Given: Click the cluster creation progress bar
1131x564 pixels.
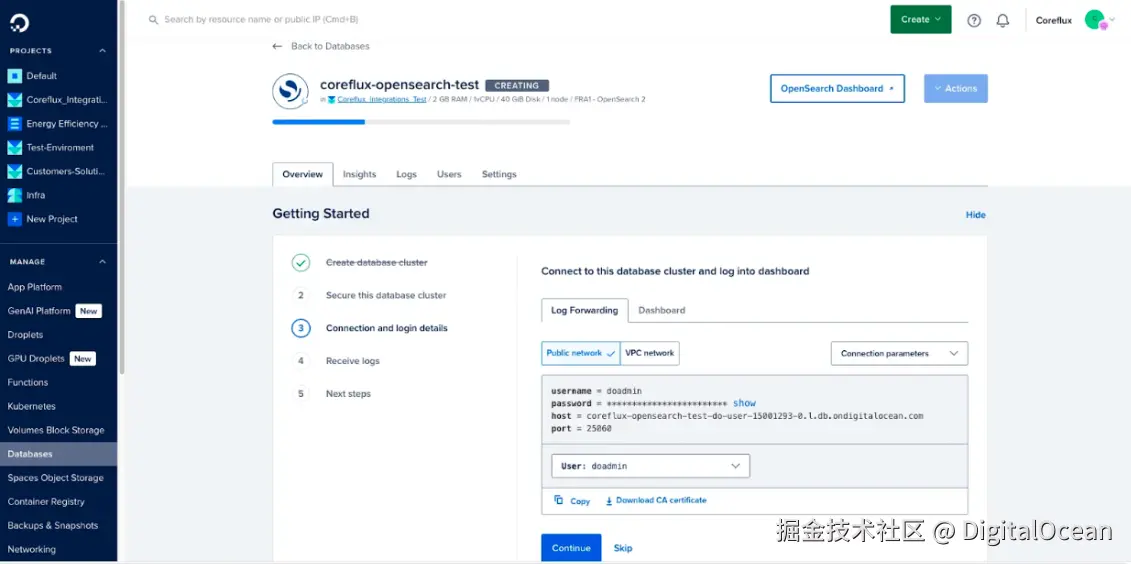Looking at the screenshot, I should point(421,122).
